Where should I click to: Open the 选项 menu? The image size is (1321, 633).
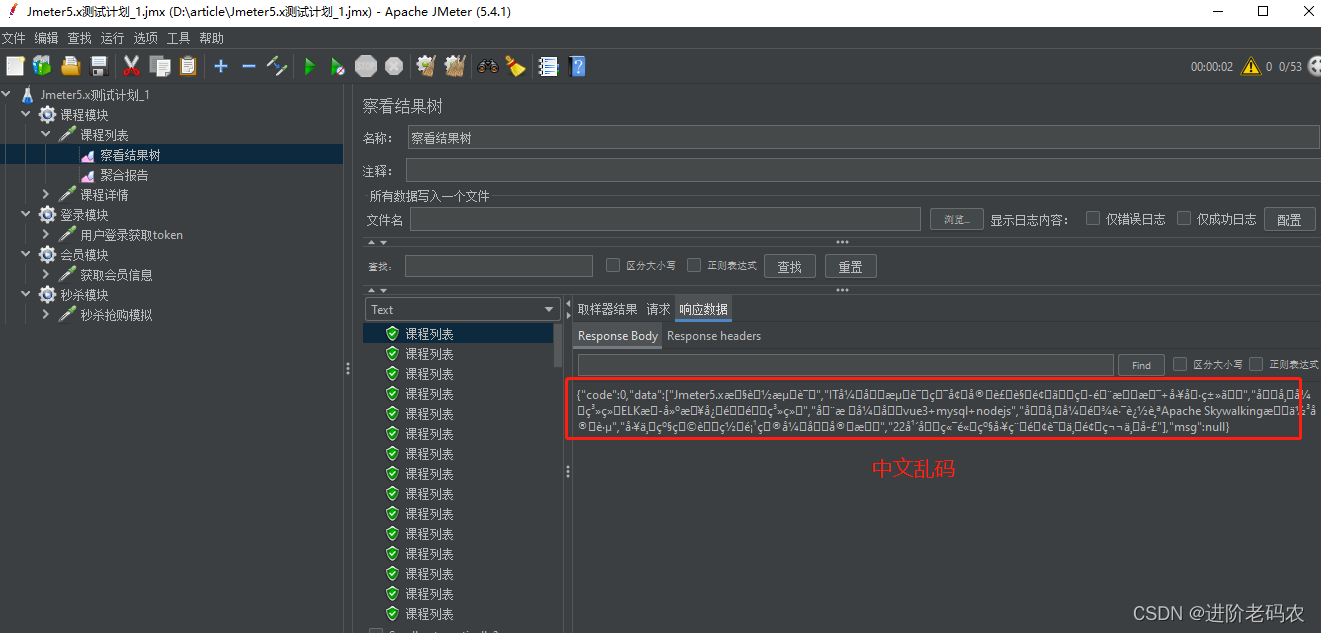tap(145, 38)
